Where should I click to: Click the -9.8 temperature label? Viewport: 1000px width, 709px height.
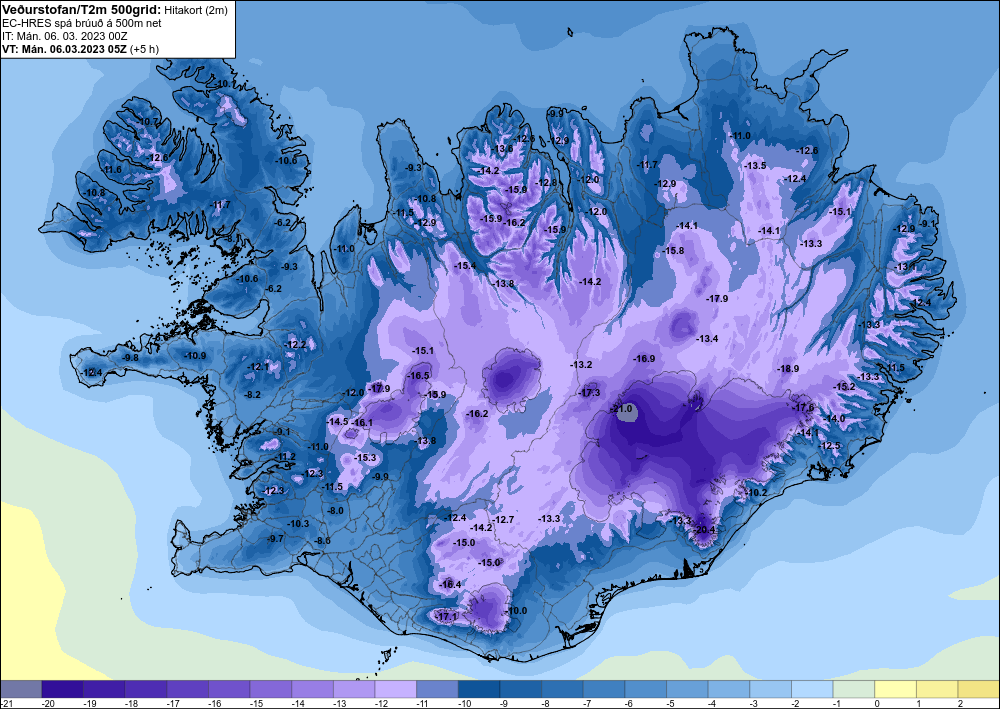[x=130, y=358]
